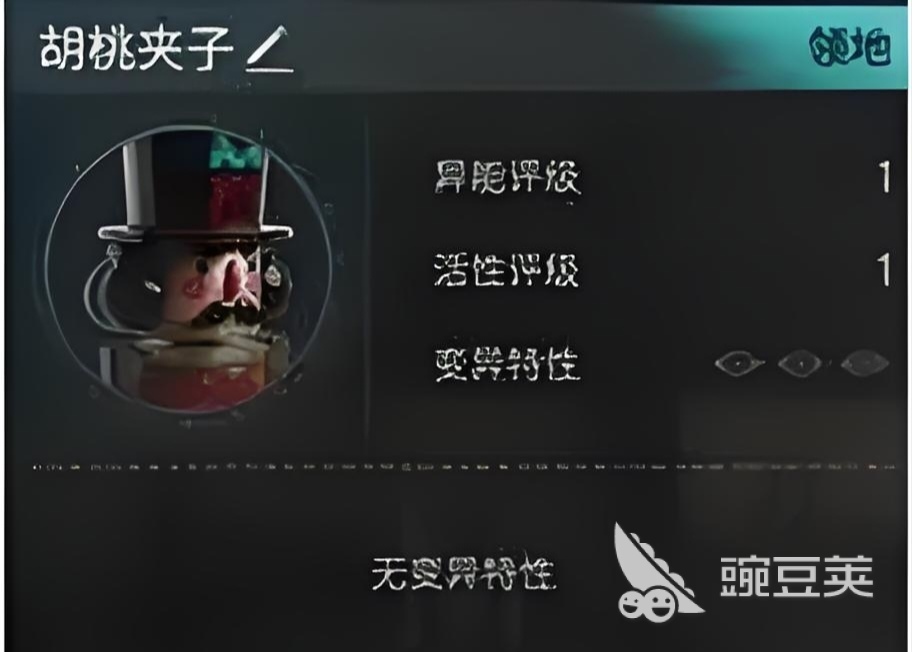Click the 胡桃夹子 name title

tap(137, 48)
